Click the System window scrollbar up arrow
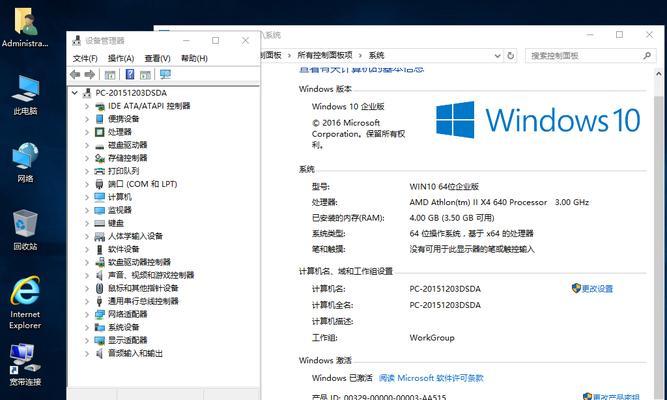This screenshot has width=667, height=400. point(658,74)
